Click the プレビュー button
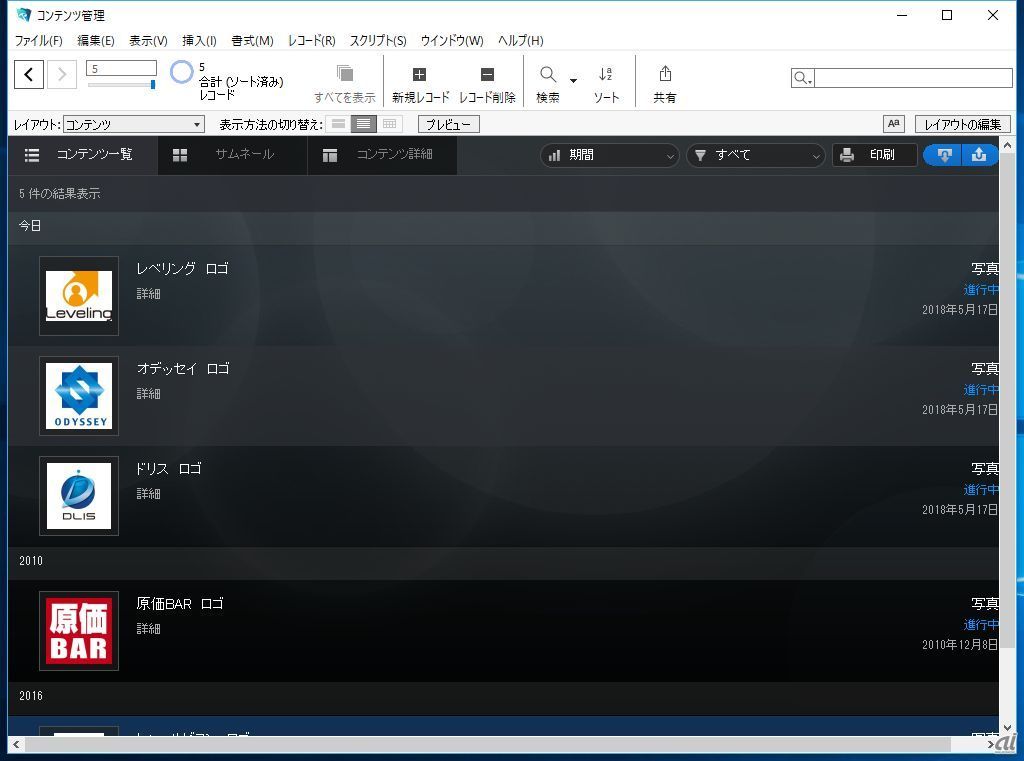 pos(448,124)
